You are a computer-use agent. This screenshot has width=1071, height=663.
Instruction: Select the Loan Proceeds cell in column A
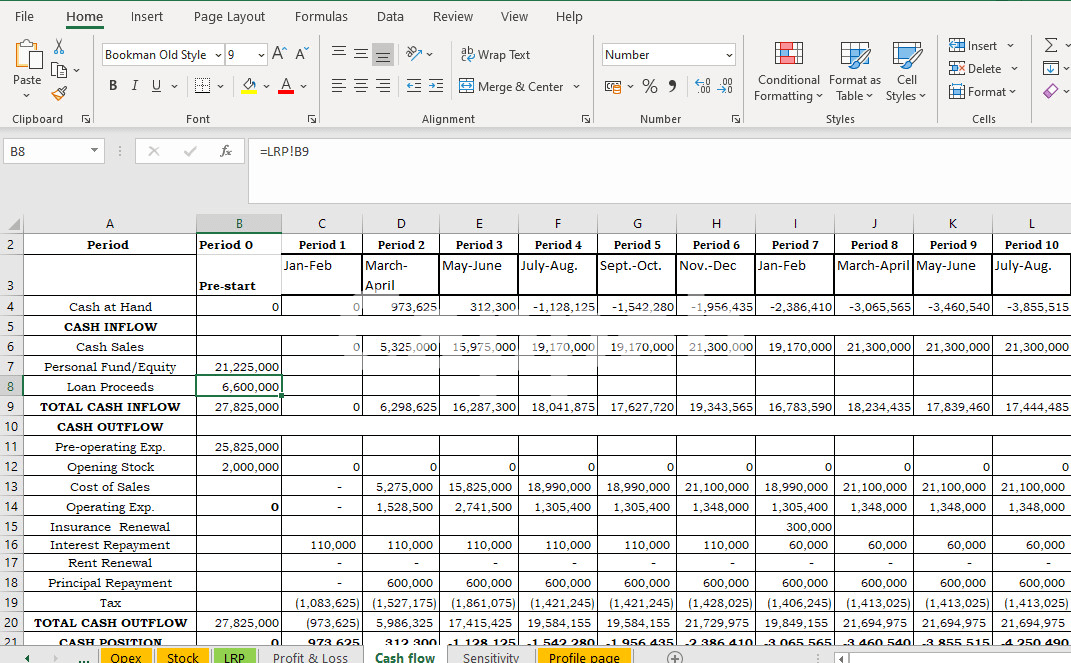(110, 387)
